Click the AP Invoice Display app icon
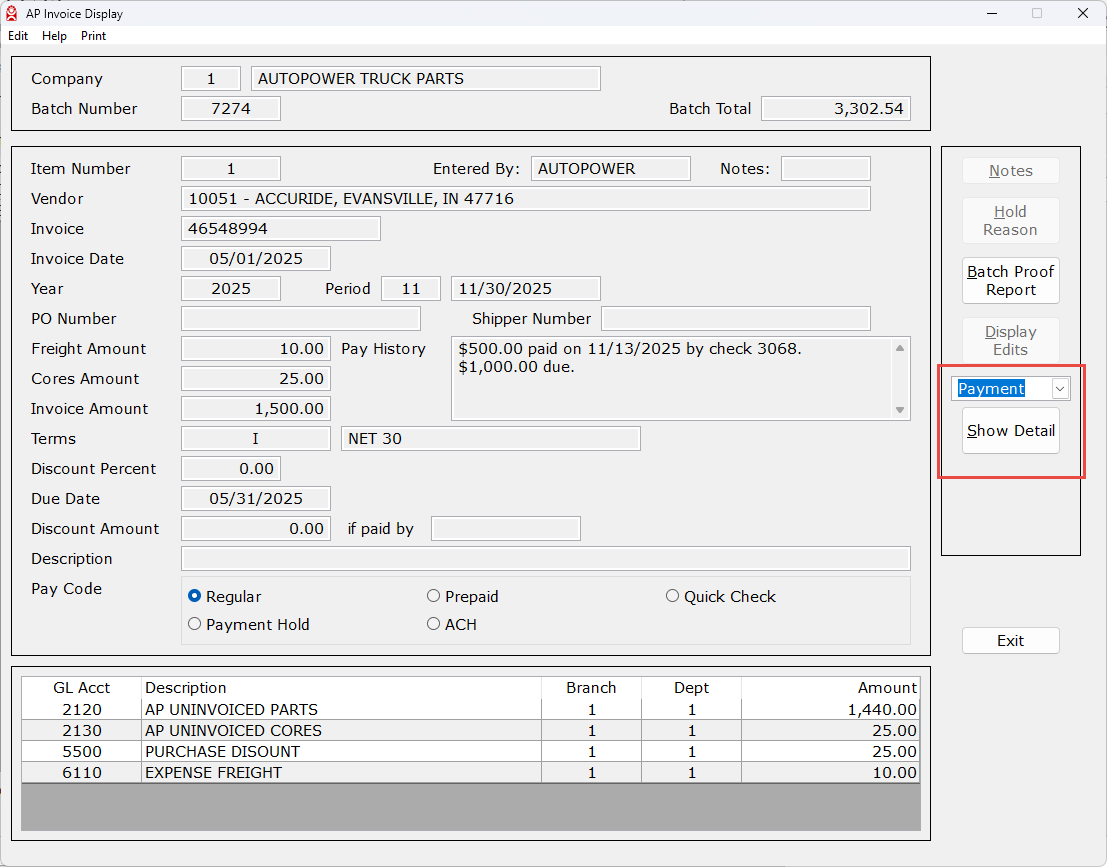1107x867 pixels. pos(11,14)
